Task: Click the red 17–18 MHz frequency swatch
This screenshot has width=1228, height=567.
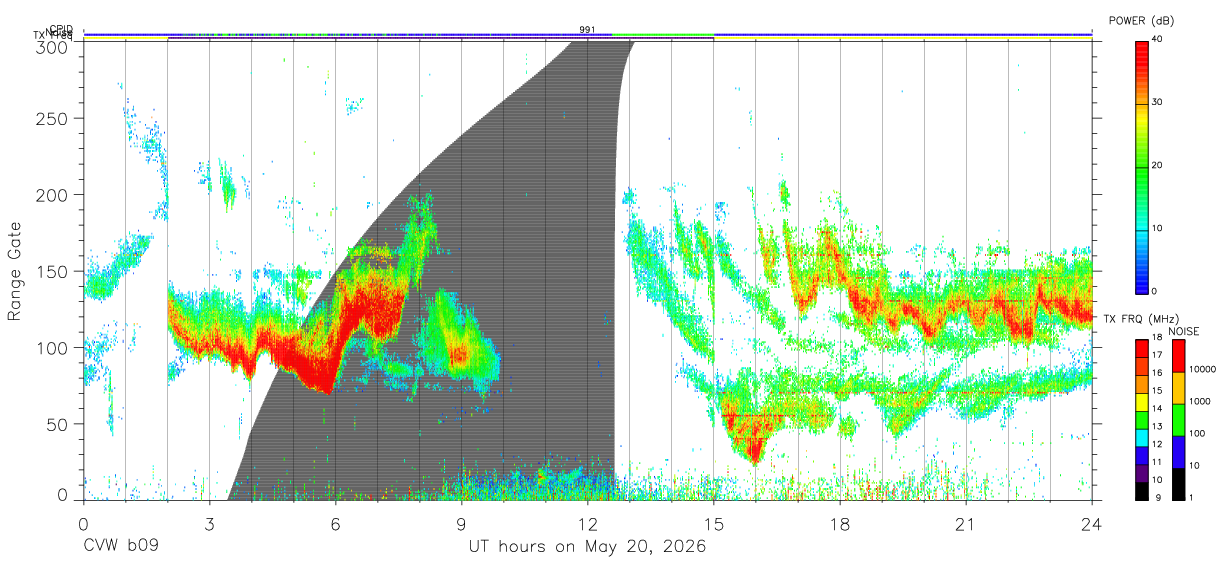Action: [x=1141, y=347]
